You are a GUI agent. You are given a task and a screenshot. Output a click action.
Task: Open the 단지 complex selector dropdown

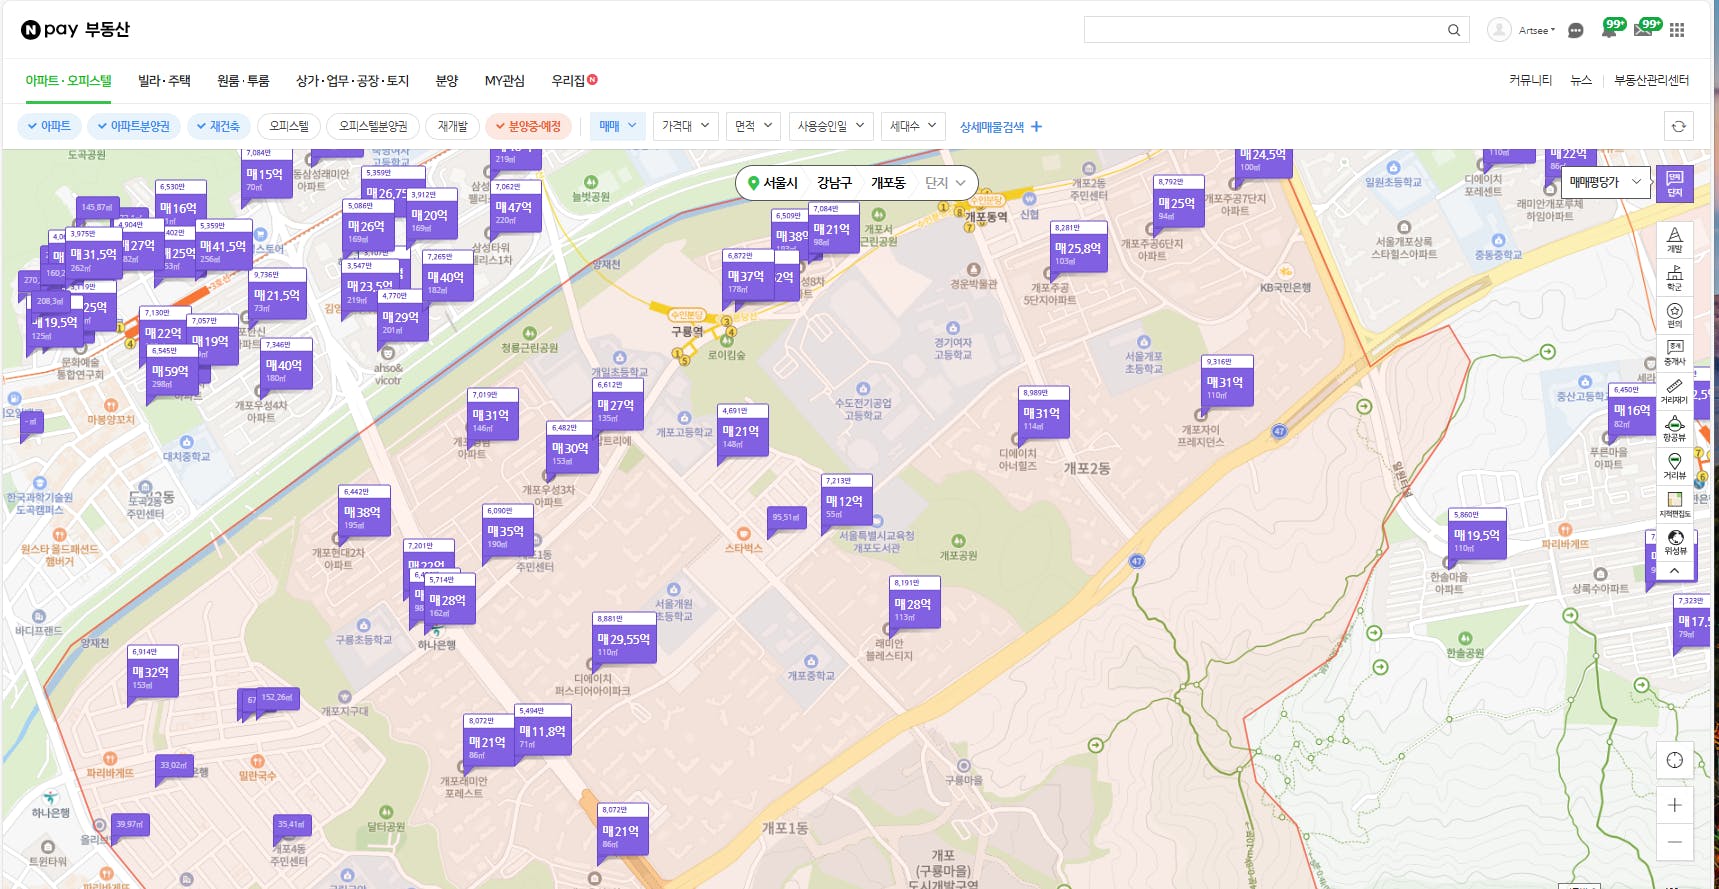tap(945, 183)
